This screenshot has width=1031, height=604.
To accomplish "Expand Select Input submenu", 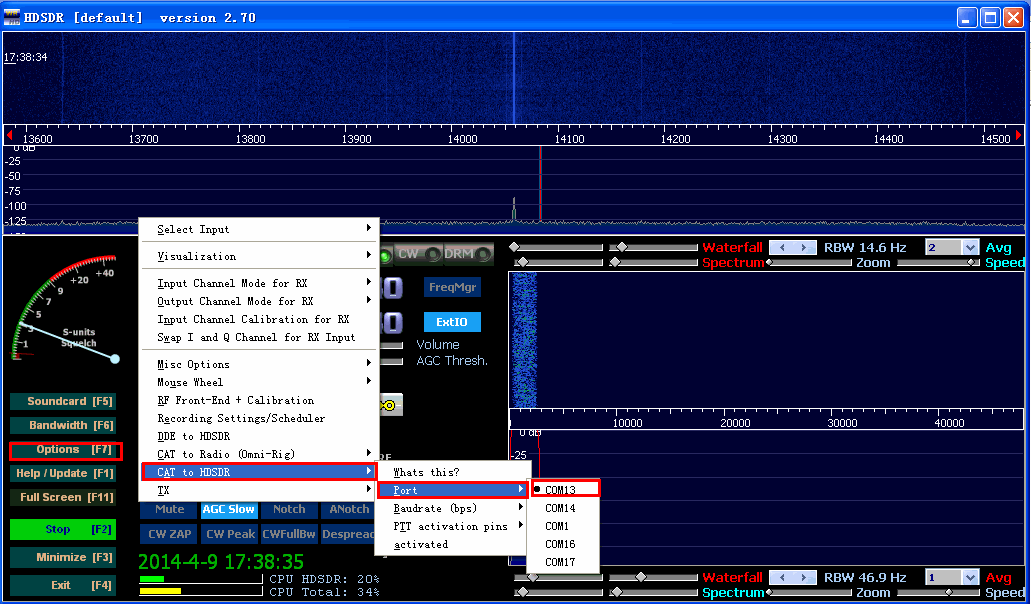I will pyautogui.click(x=259, y=229).
